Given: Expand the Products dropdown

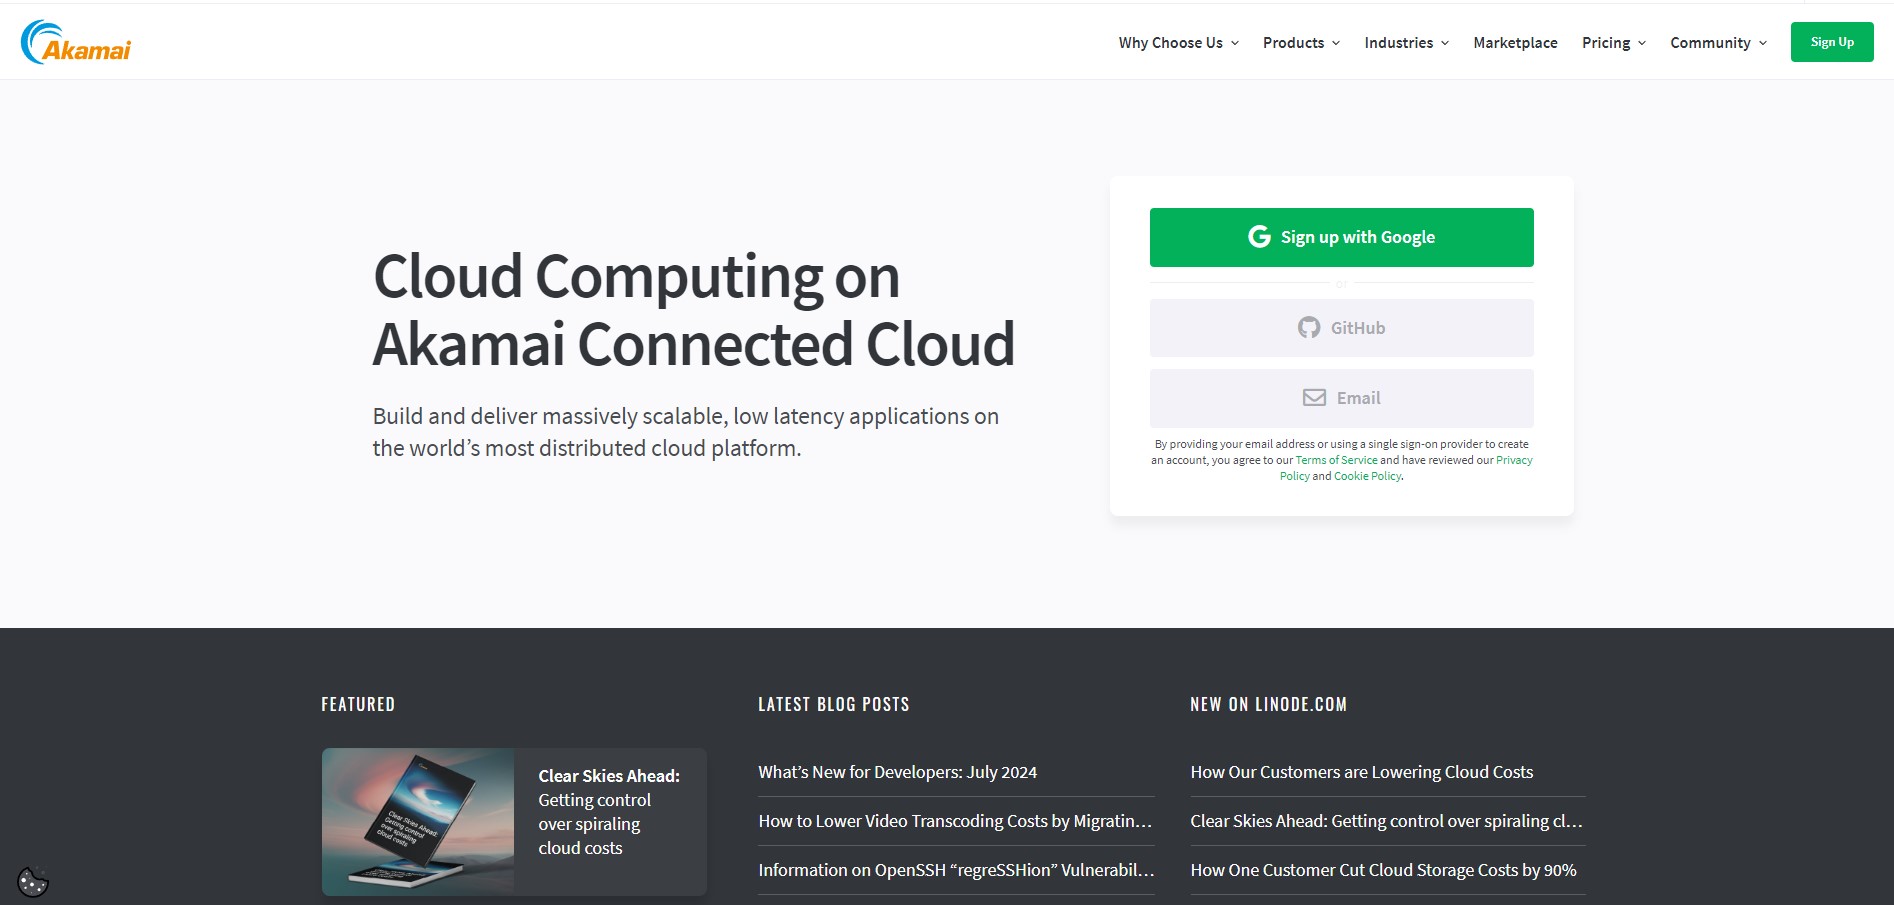Looking at the screenshot, I should [1294, 42].
